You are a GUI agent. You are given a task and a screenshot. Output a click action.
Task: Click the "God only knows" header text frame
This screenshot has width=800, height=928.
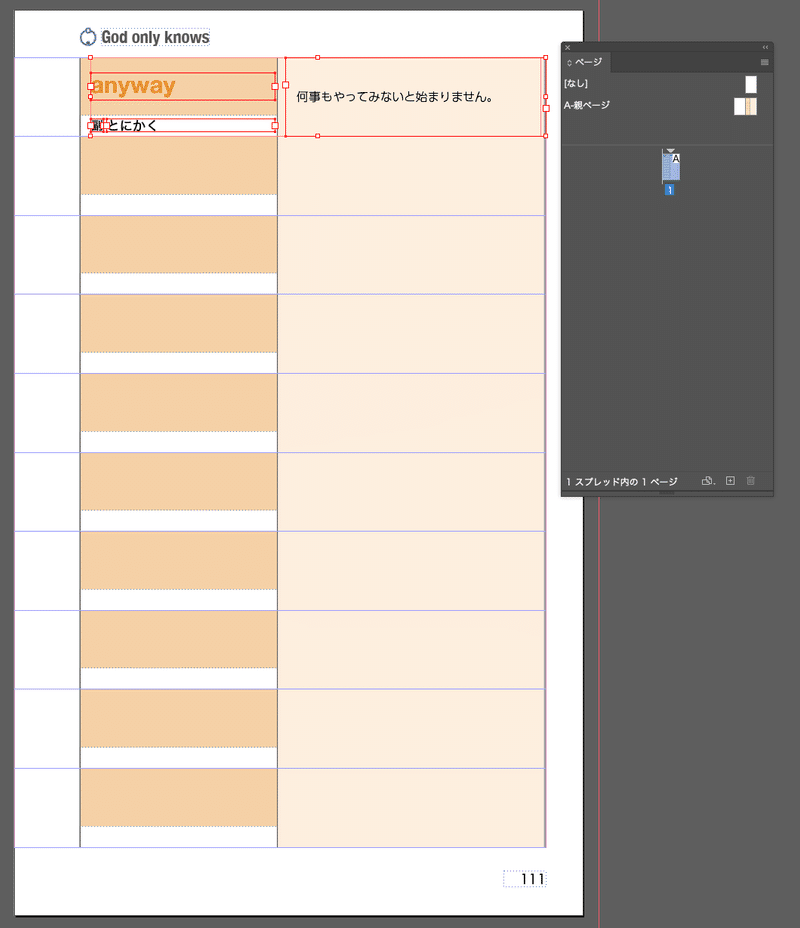(155, 37)
